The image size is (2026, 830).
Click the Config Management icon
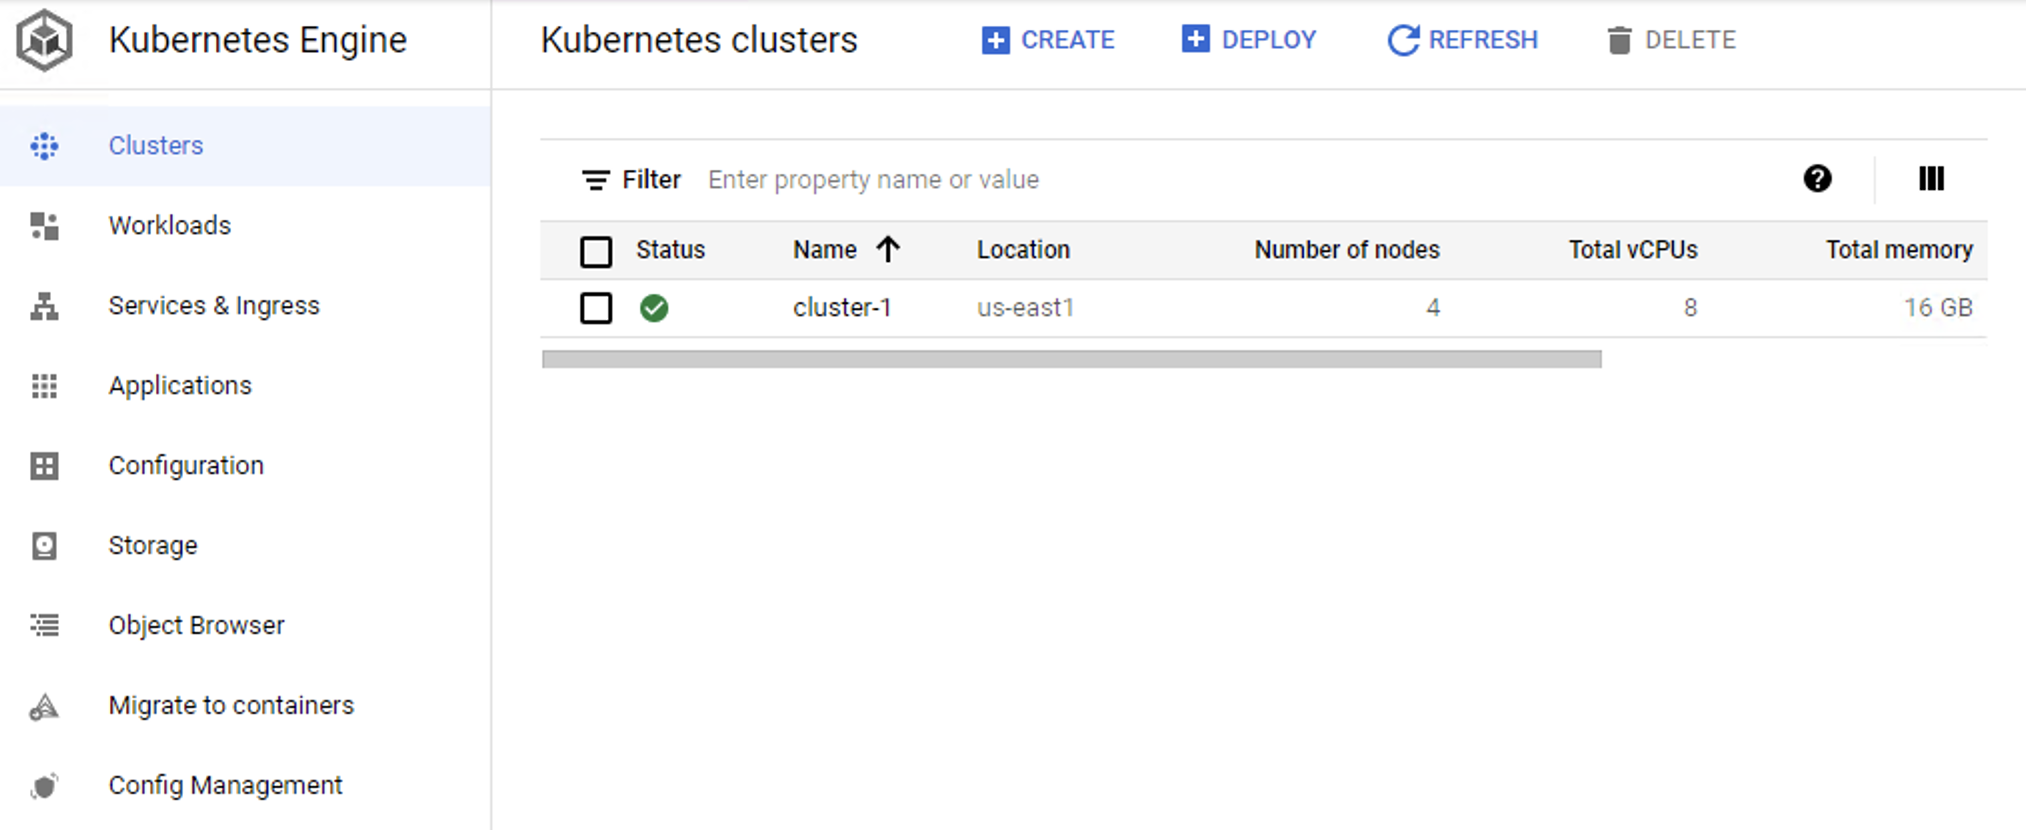coord(44,786)
